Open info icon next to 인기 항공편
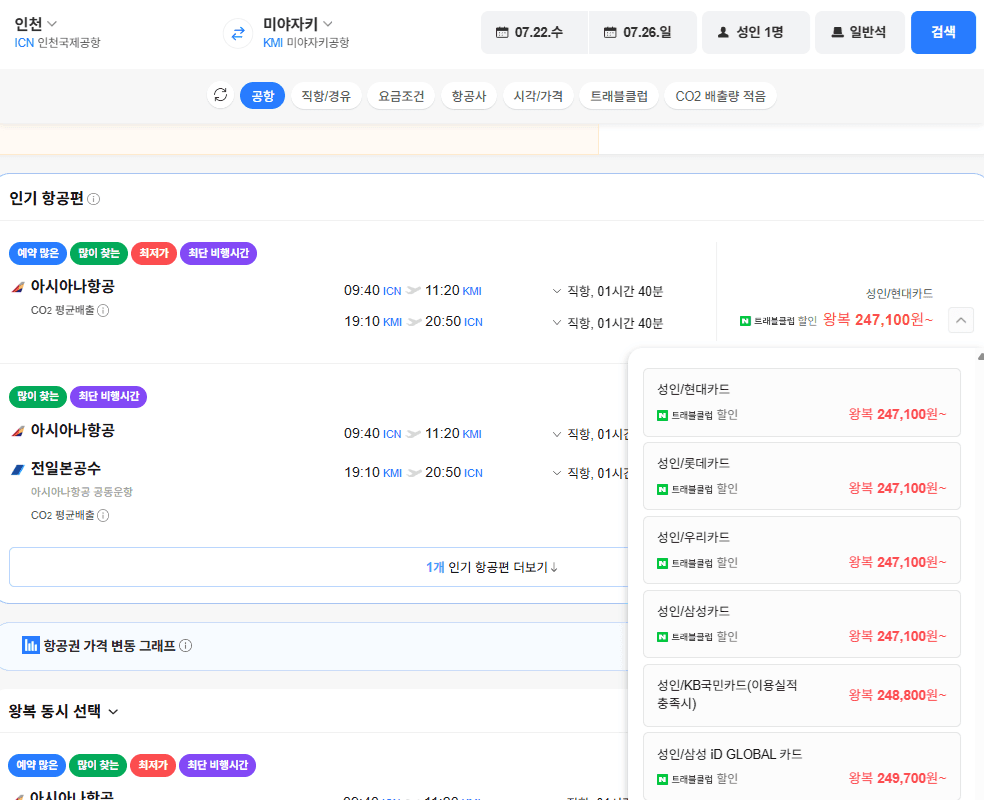 (94, 199)
